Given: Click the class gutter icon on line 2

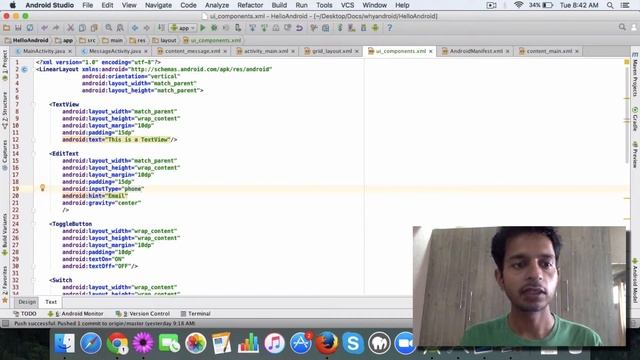Looking at the screenshot, I should point(24,69).
